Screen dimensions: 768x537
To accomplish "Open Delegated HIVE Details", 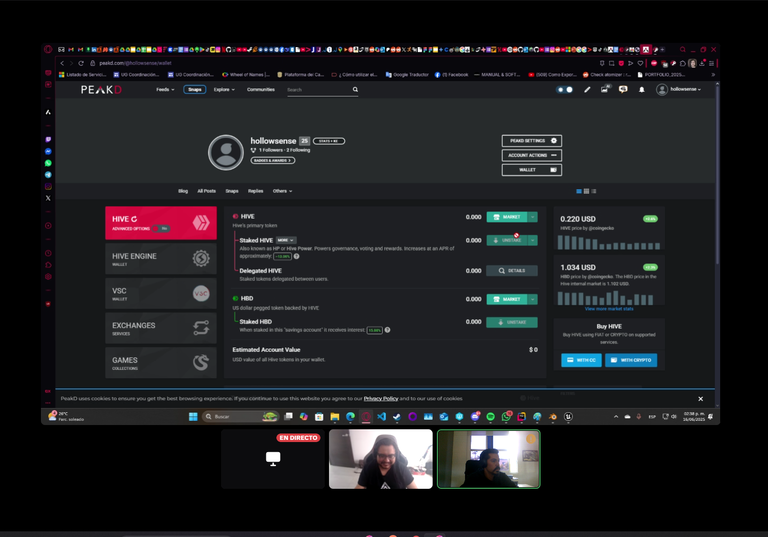I will (512, 270).
